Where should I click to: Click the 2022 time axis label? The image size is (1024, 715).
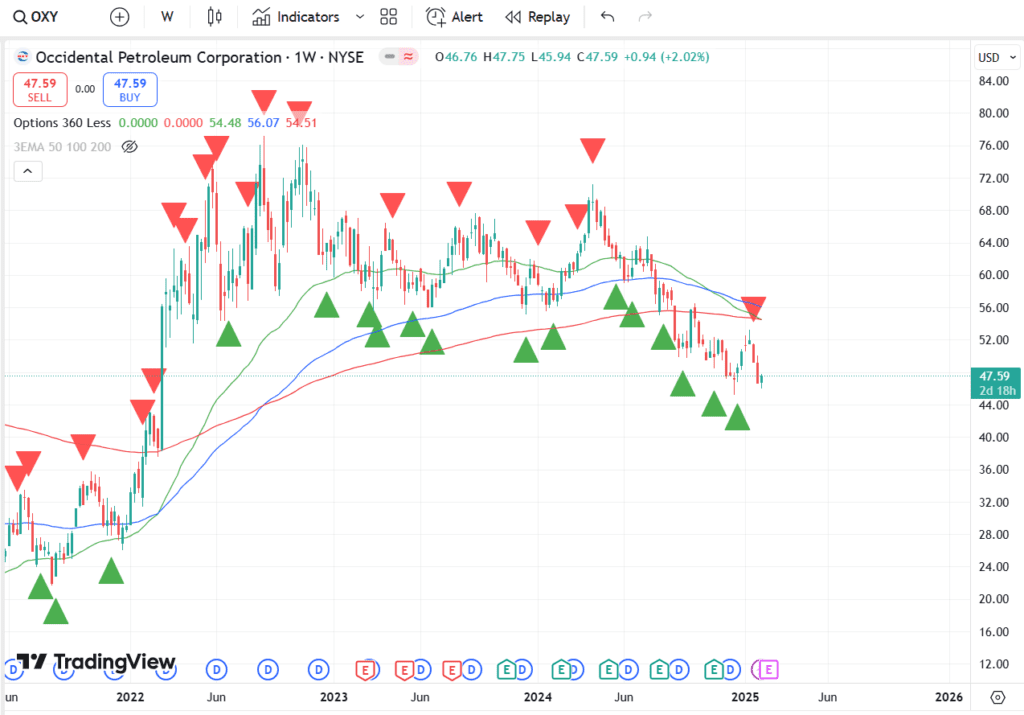click(130, 697)
